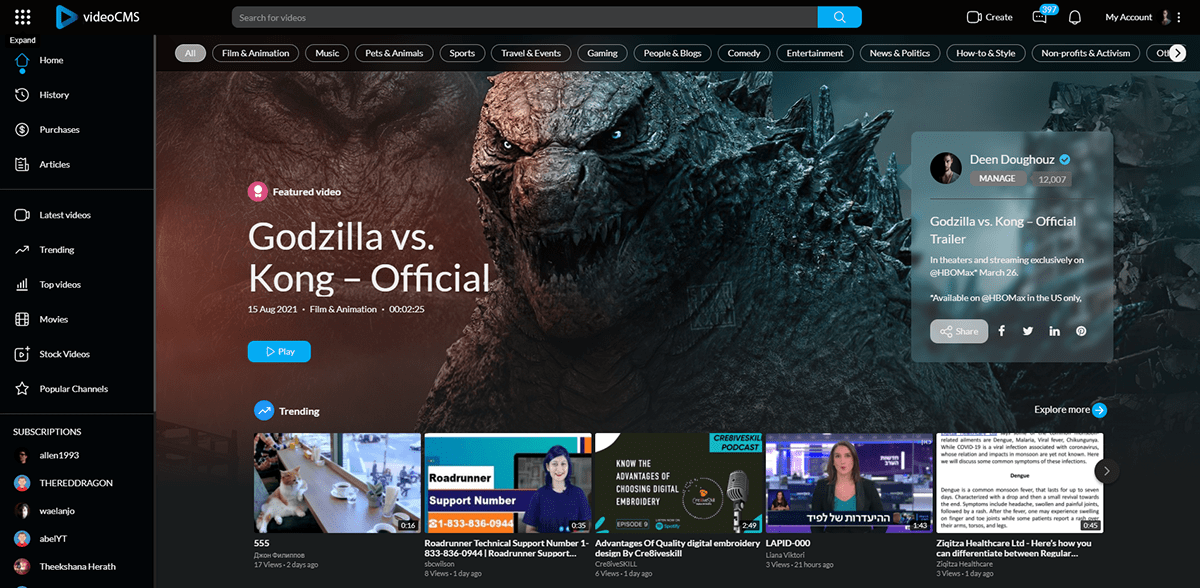Click the user avatar in header
1200x588 pixels.
click(x=1166, y=17)
